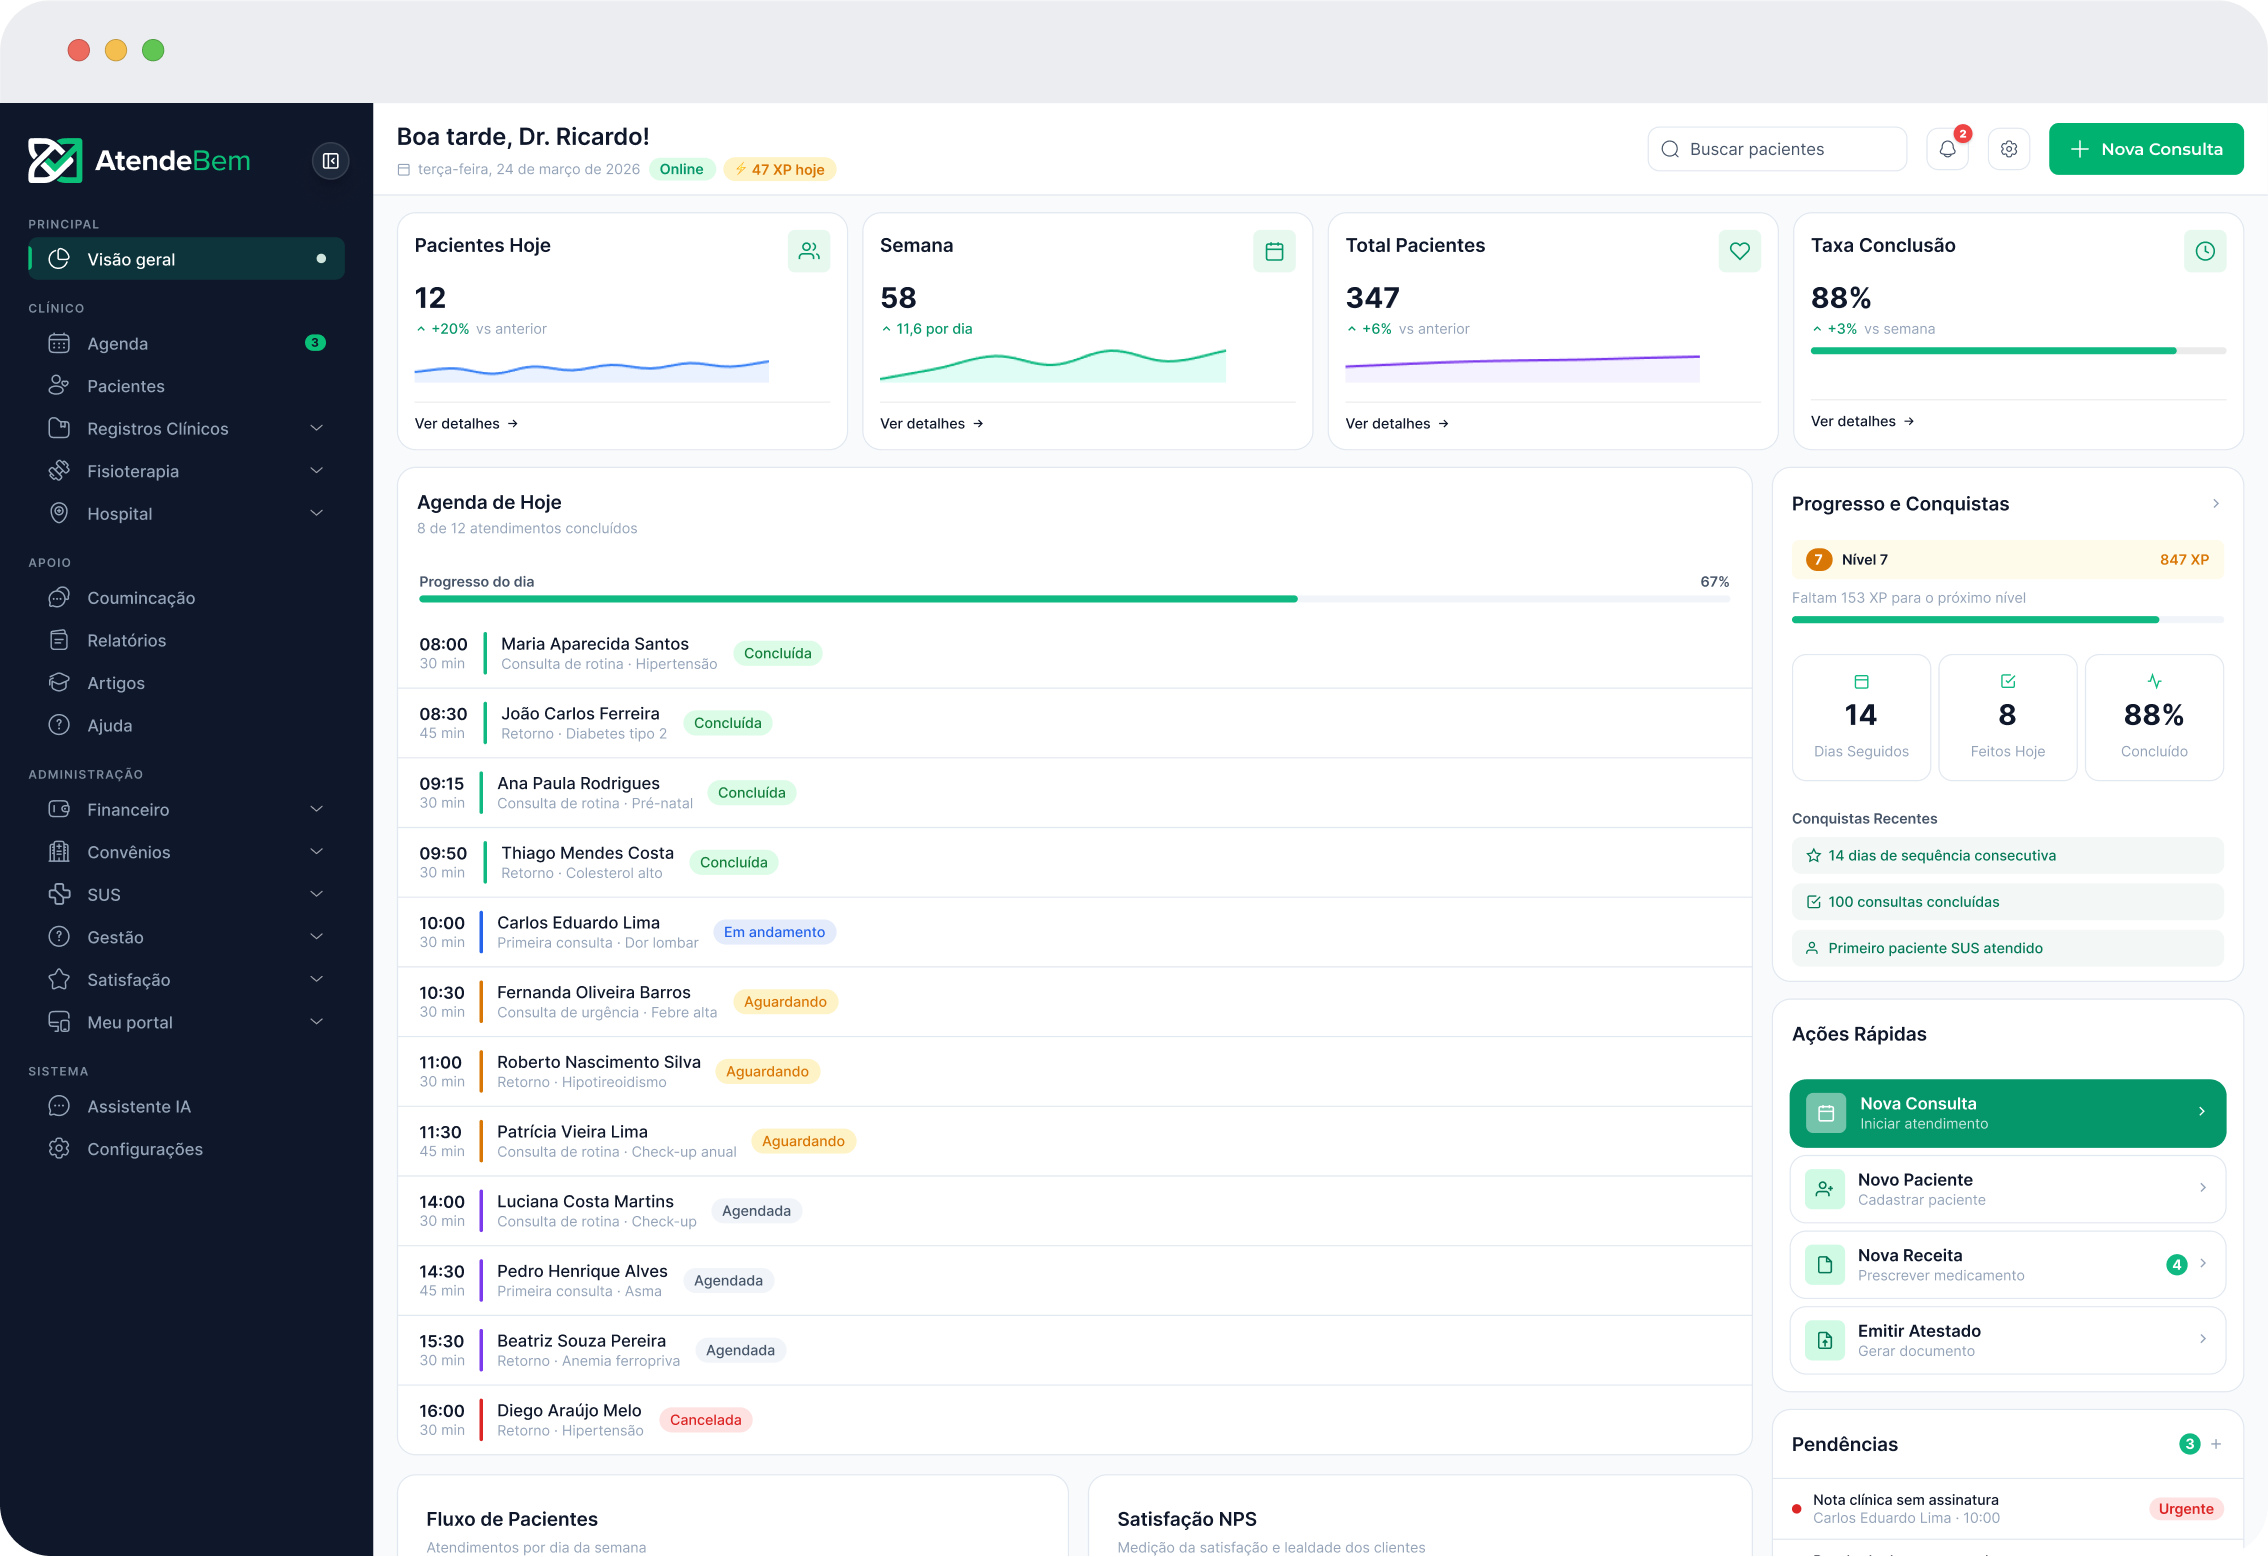2268x1557 pixels.
Task: Expand the Financeiro submenu
Action: click(316, 809)
